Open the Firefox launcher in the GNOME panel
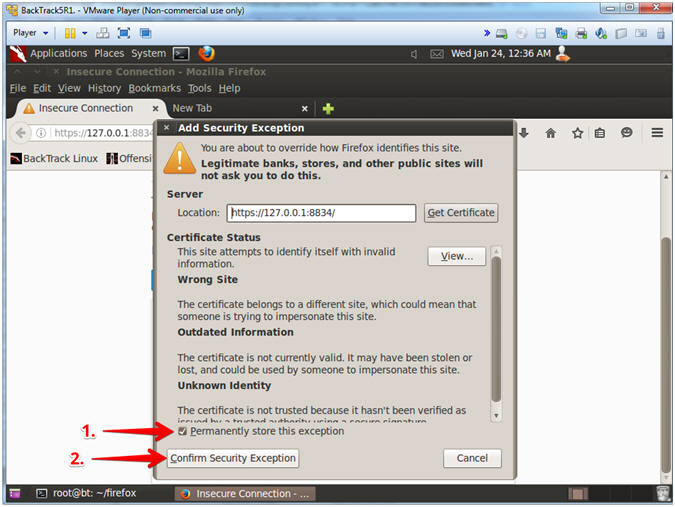Viewport: 675px width, 507px height. coord(207,54)
